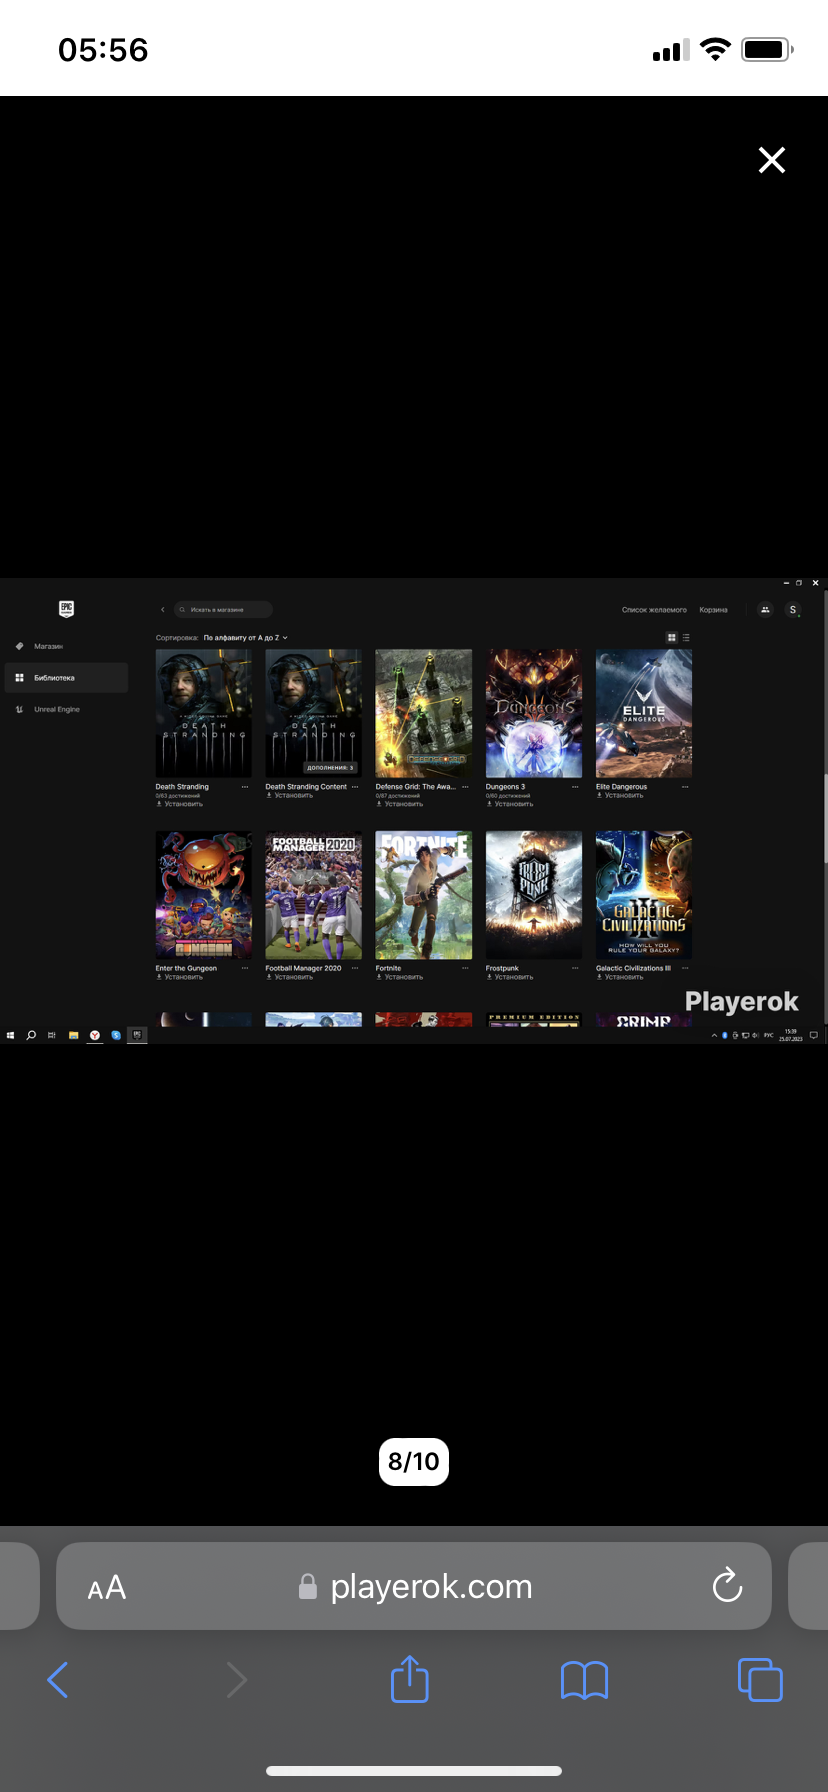828x1792 pixels.
Task: Open the Galactic Civilizations III cover
Action: tap(644, 895)
